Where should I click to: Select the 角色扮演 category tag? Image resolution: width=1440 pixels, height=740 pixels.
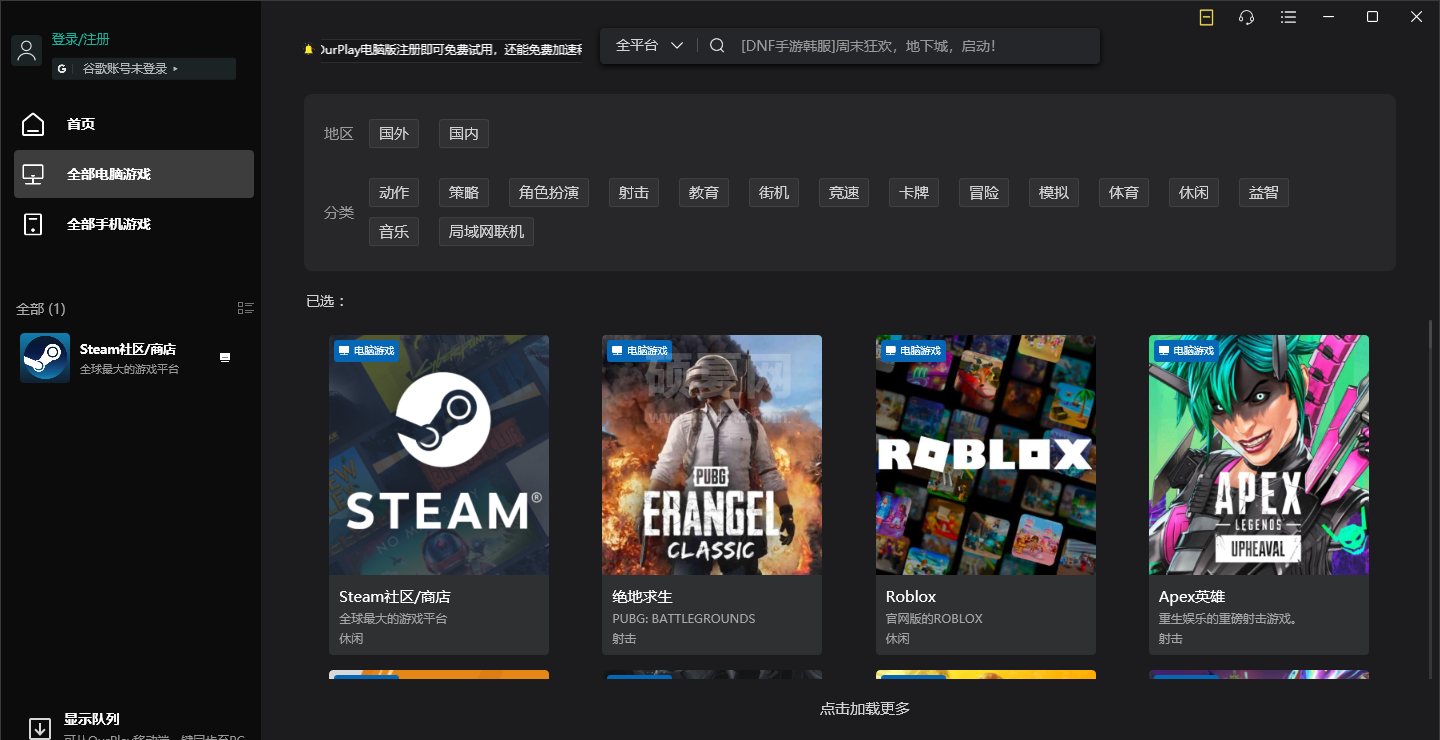pos(549,192)
